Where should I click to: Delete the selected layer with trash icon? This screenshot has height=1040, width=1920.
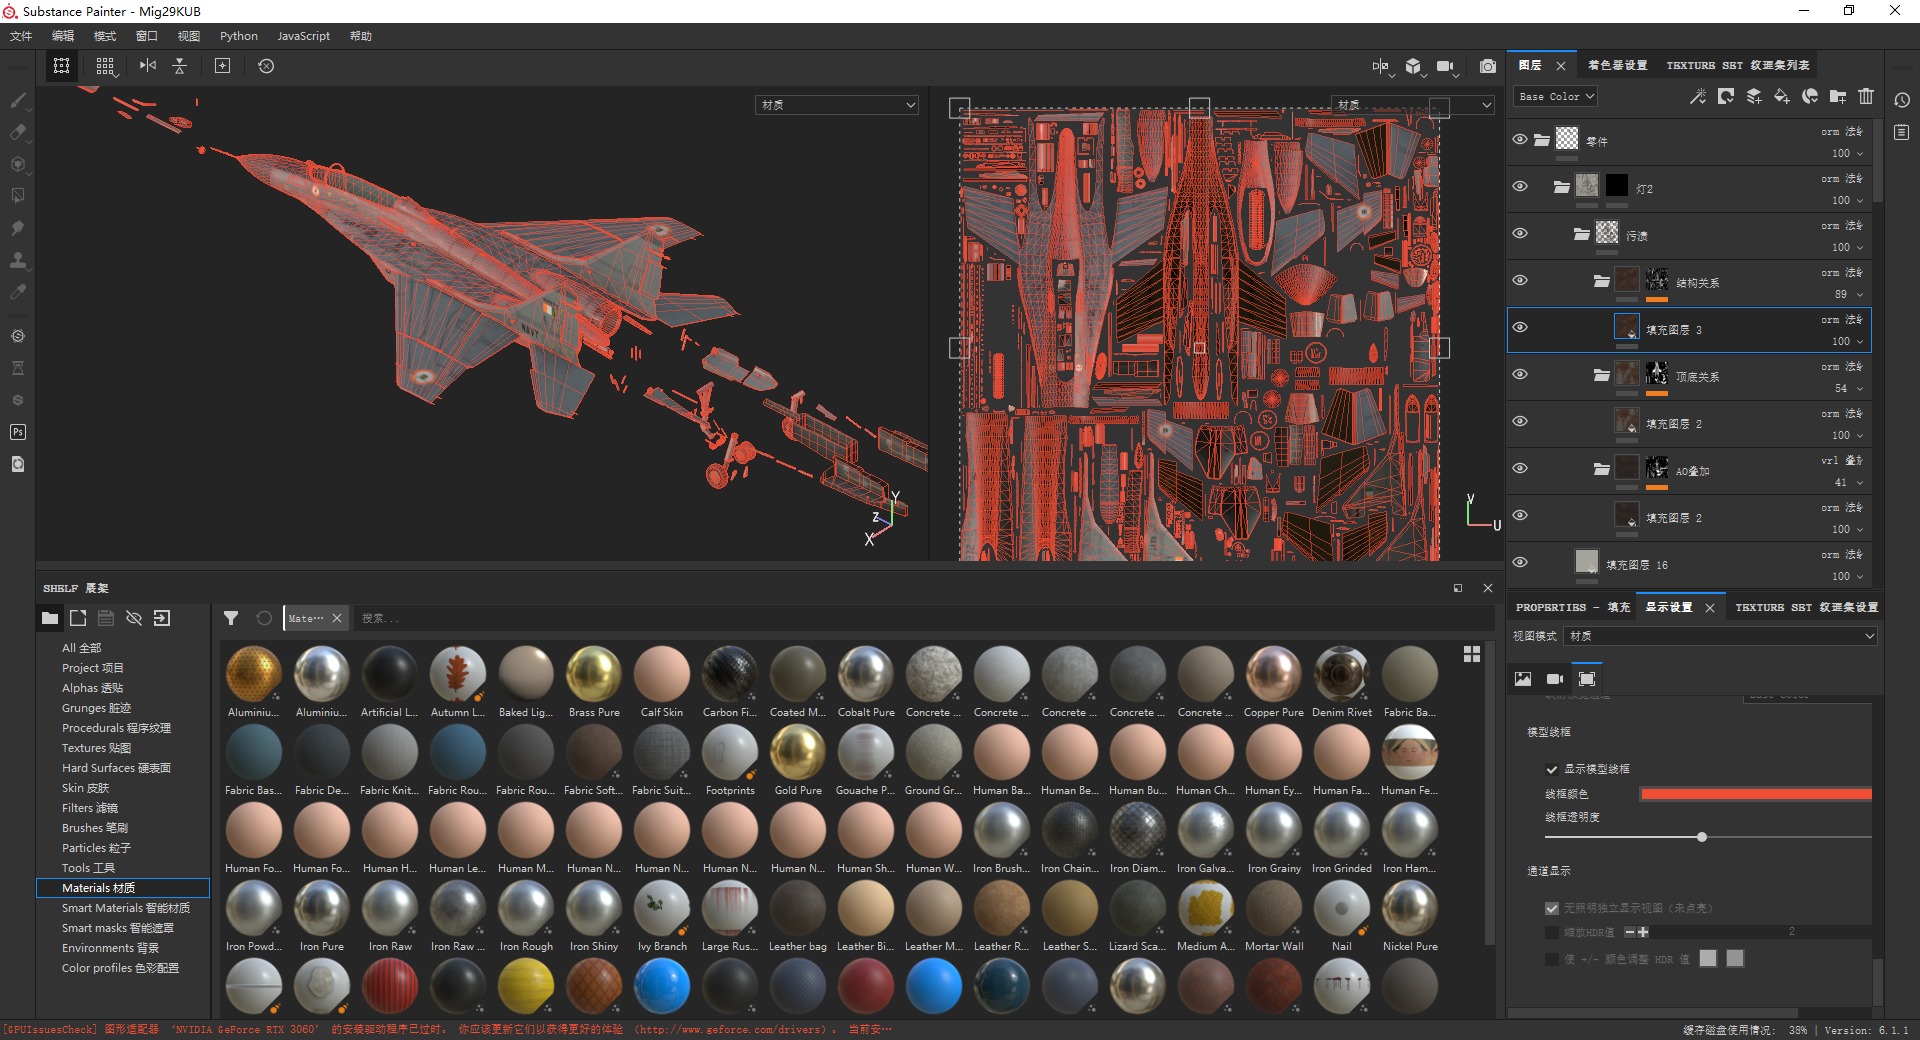pyautogui.click(x=1866, y=96)
